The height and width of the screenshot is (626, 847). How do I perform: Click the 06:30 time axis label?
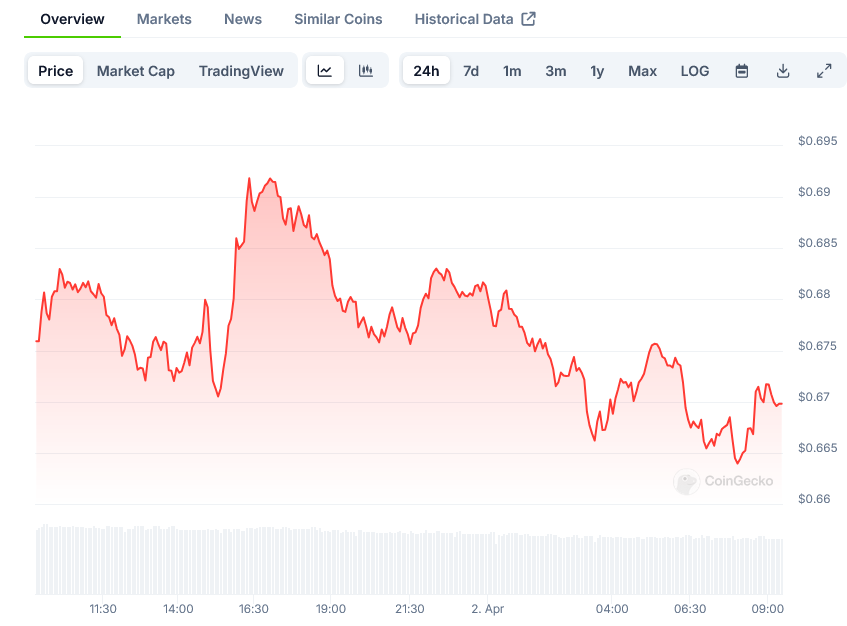point(690,609)
